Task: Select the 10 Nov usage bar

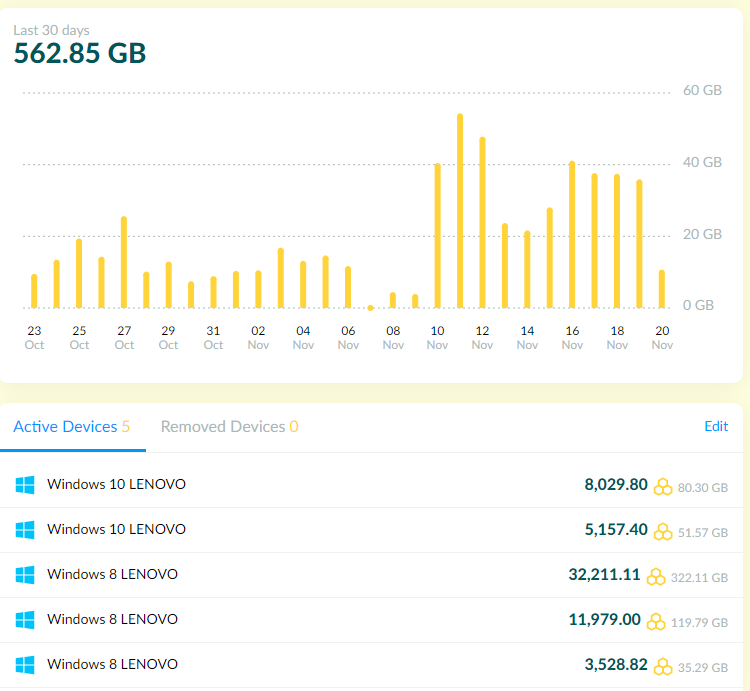Action: click(437, 236)
